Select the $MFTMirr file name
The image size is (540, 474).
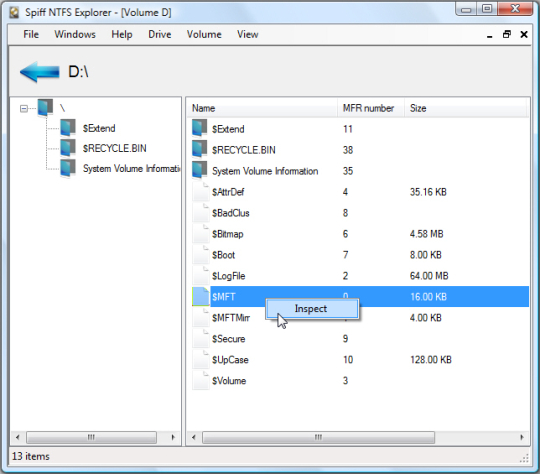231,318
